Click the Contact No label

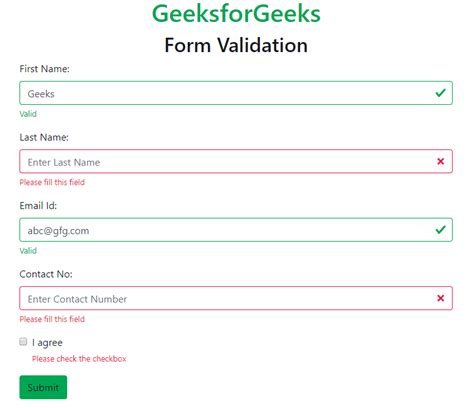pyautogui.click(x=46, y=274)
